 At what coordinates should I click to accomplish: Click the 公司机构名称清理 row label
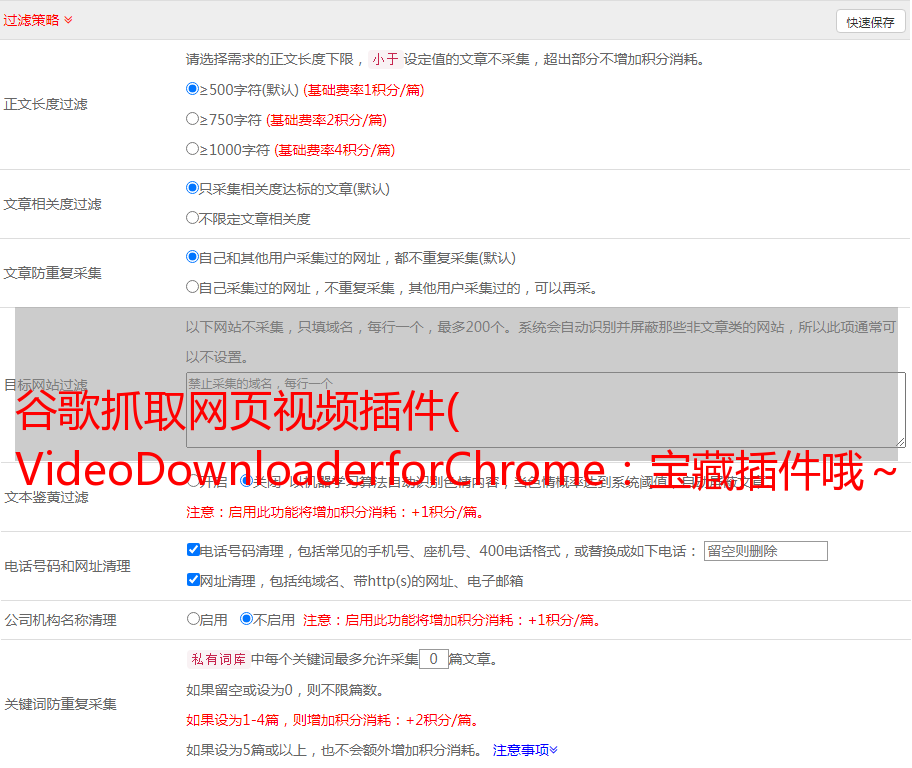click(x=60, y=620)
